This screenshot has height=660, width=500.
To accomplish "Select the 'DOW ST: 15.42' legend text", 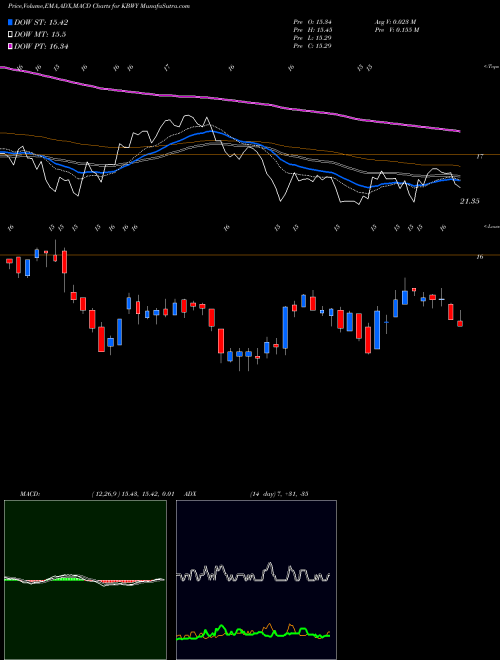I will (41, 23).
